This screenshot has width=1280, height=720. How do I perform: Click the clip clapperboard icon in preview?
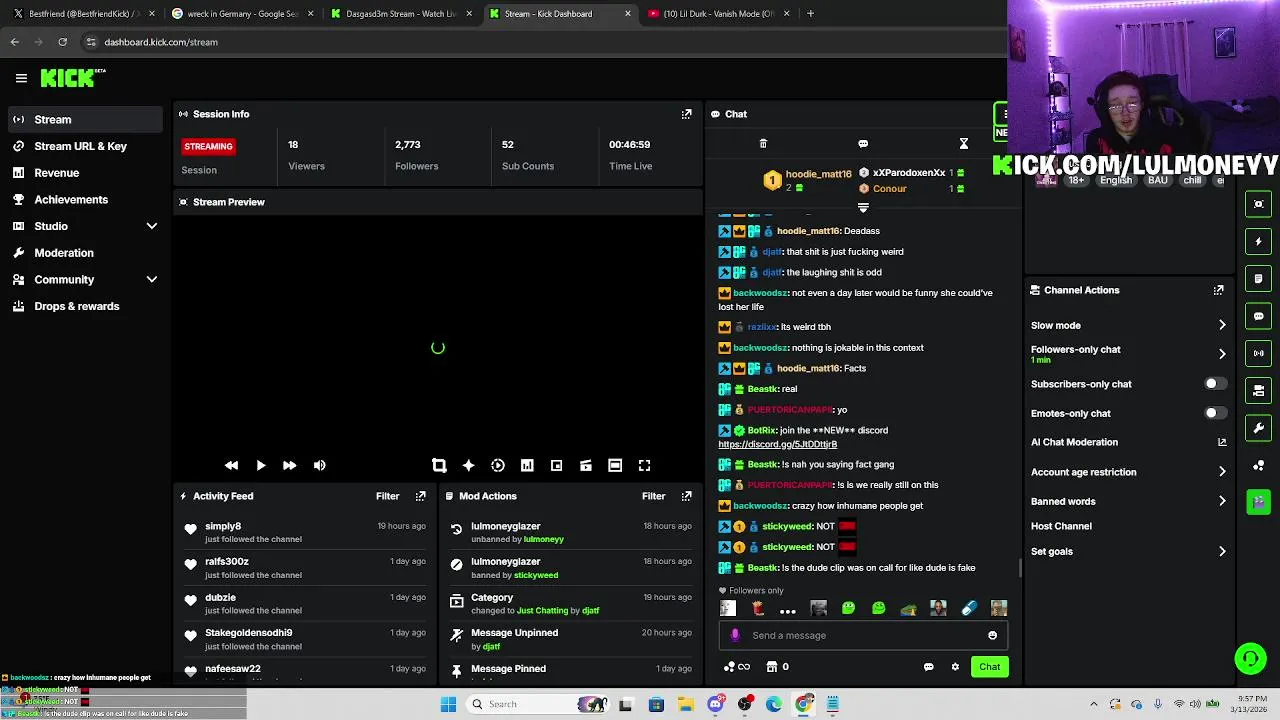(x=586, y=465)
